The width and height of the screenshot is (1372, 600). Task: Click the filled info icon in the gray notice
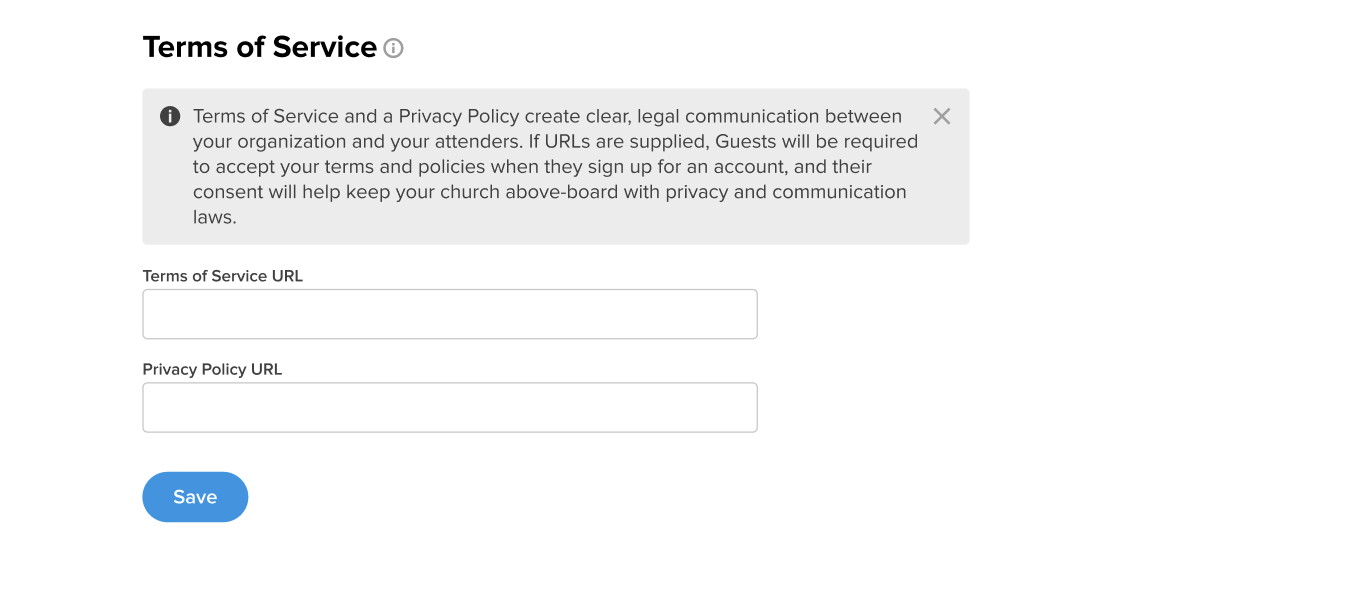(170, 116)
